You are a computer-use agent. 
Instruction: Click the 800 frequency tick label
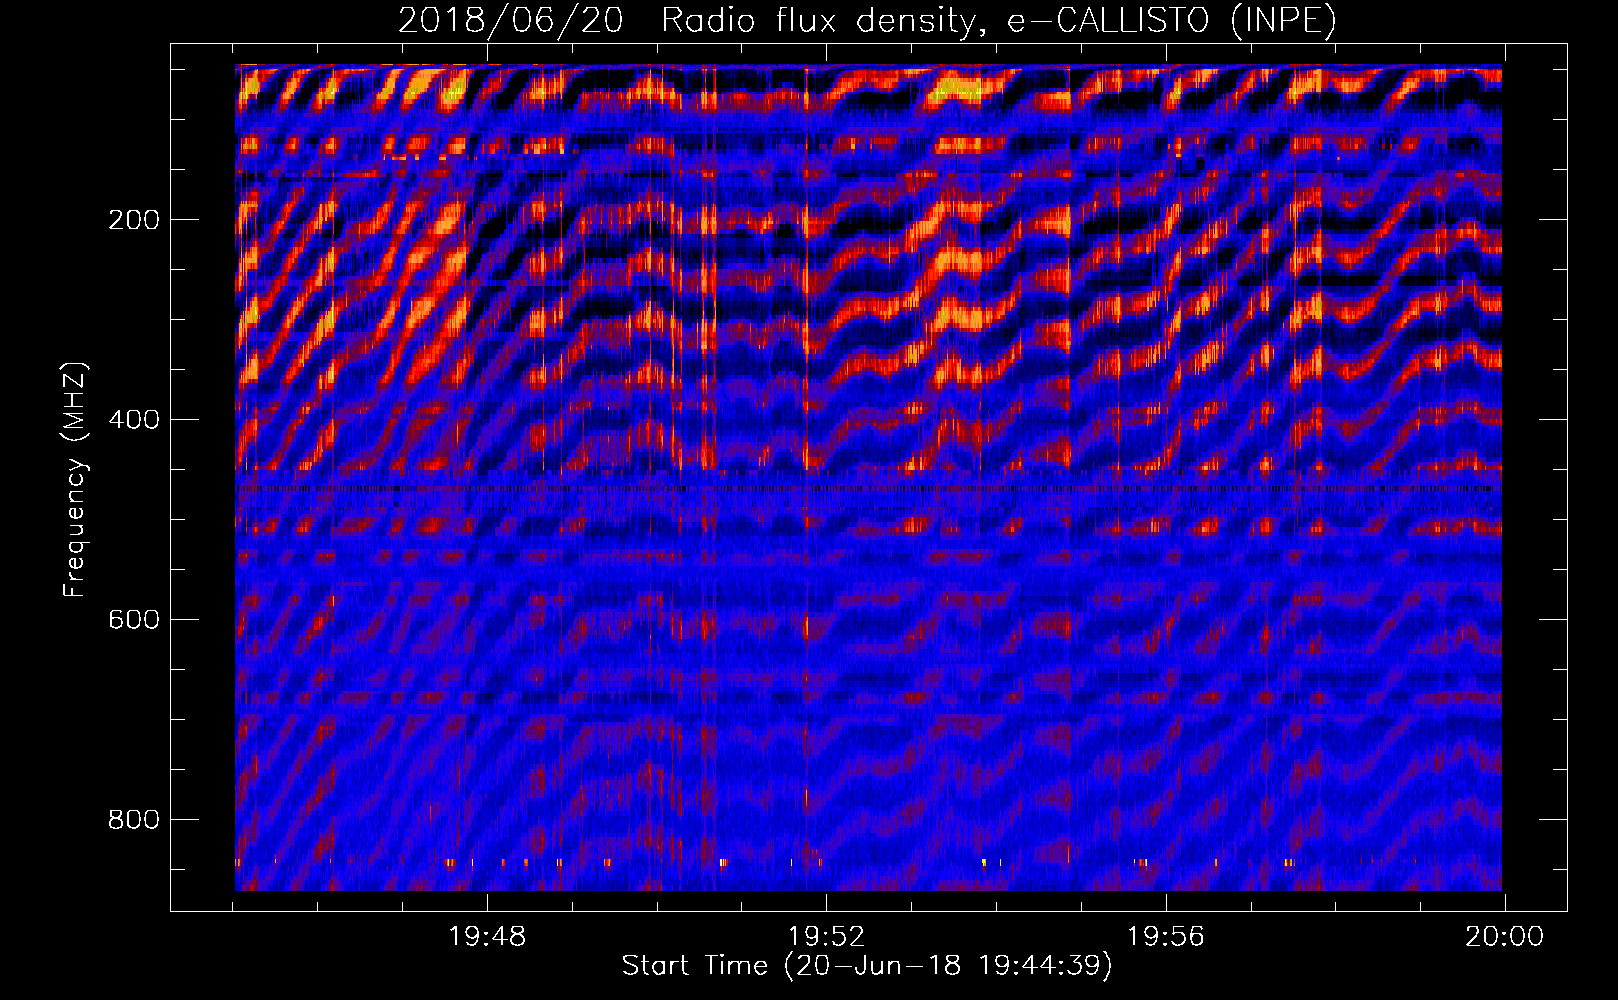click(134, 820)
